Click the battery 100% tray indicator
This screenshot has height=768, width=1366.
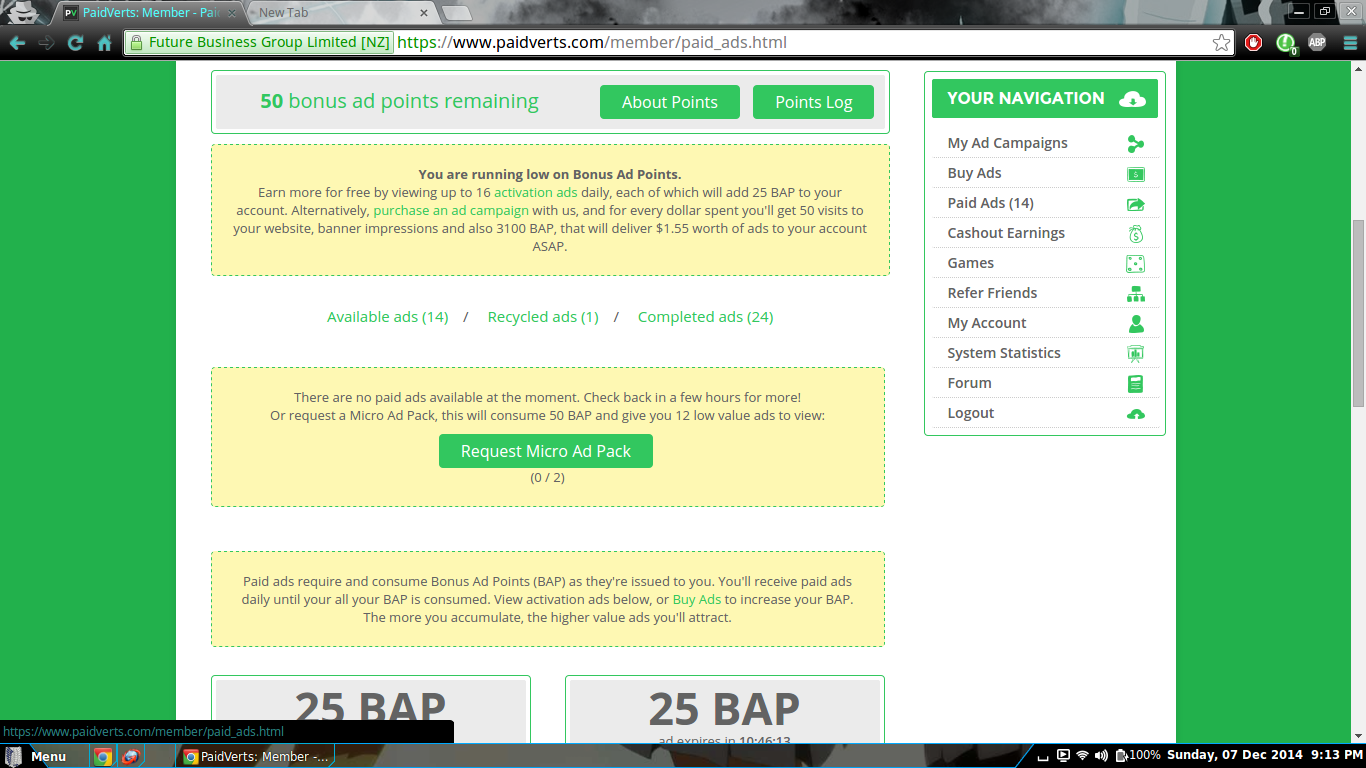[x=1138, y=756]
